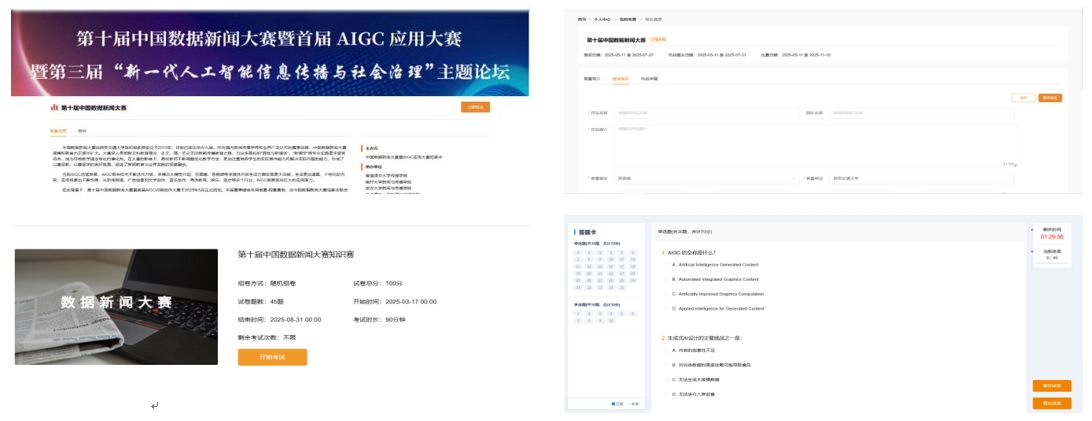The width and height of the screenshot is (1092, 421).
Task: Jump to single-choice question 35 in 答题卡
Action: pos(622,287)
